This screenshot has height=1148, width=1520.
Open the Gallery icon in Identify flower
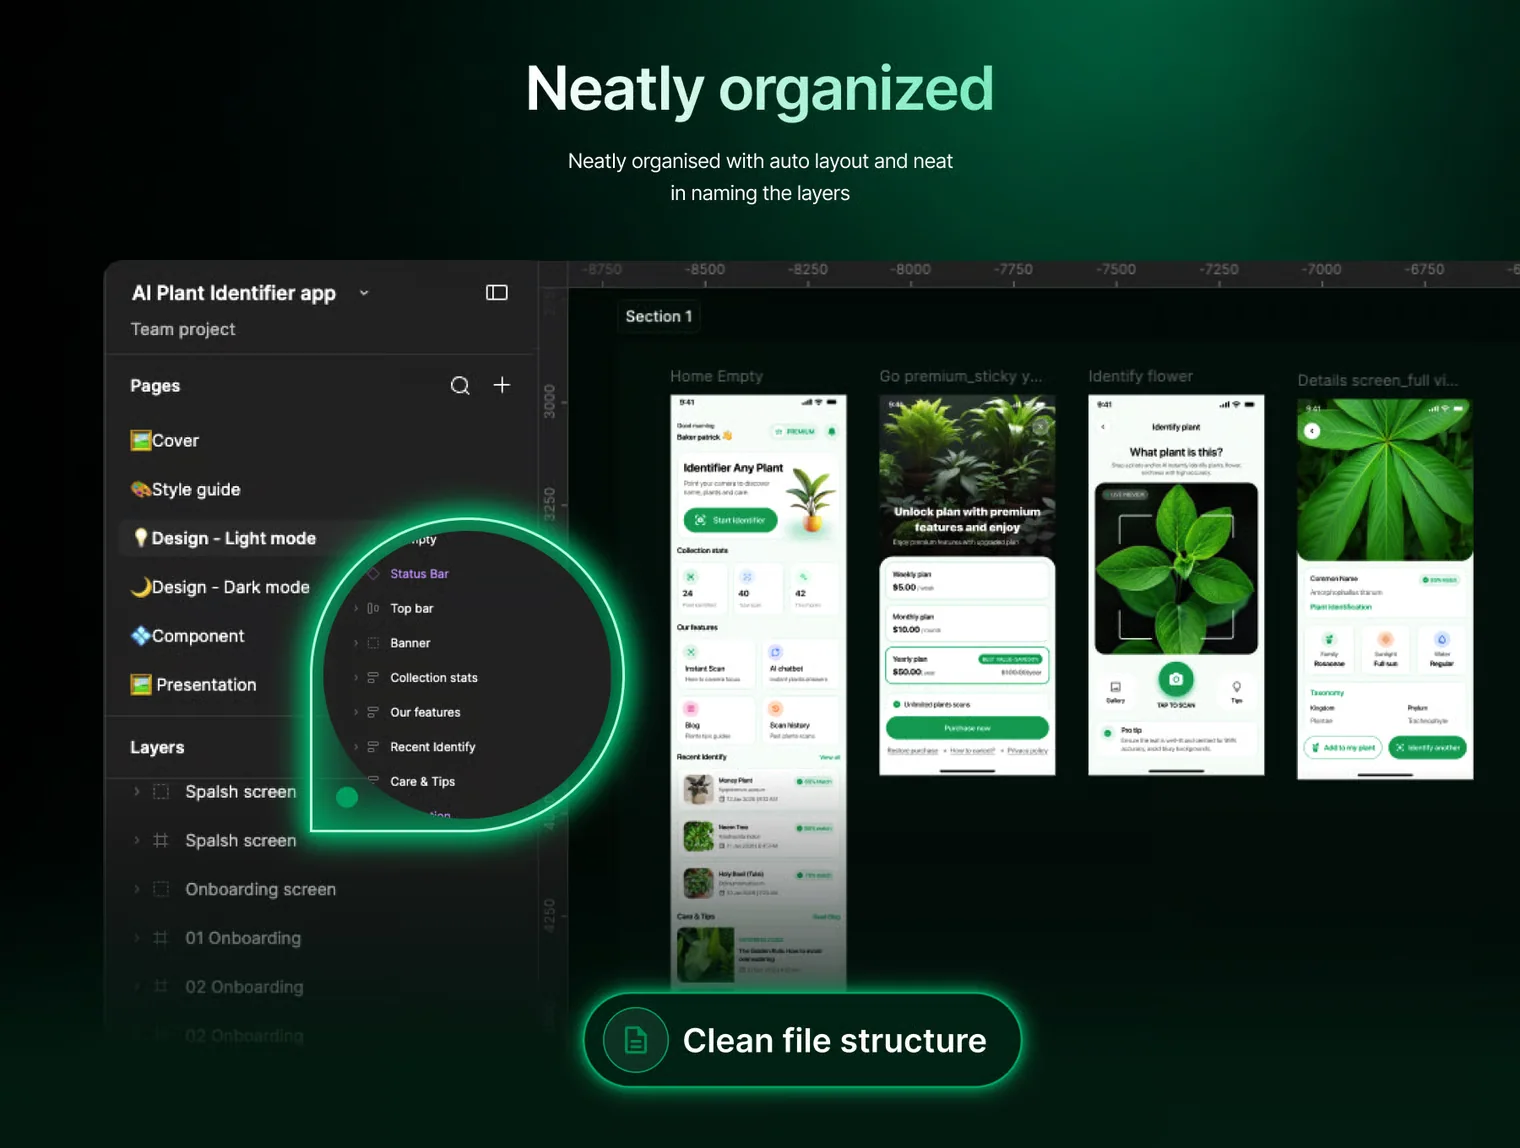pyautogui.click(x=1115, y=687)
